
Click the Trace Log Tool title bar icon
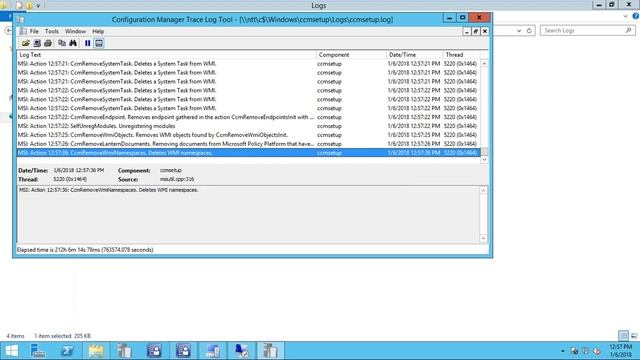[21, 20]
